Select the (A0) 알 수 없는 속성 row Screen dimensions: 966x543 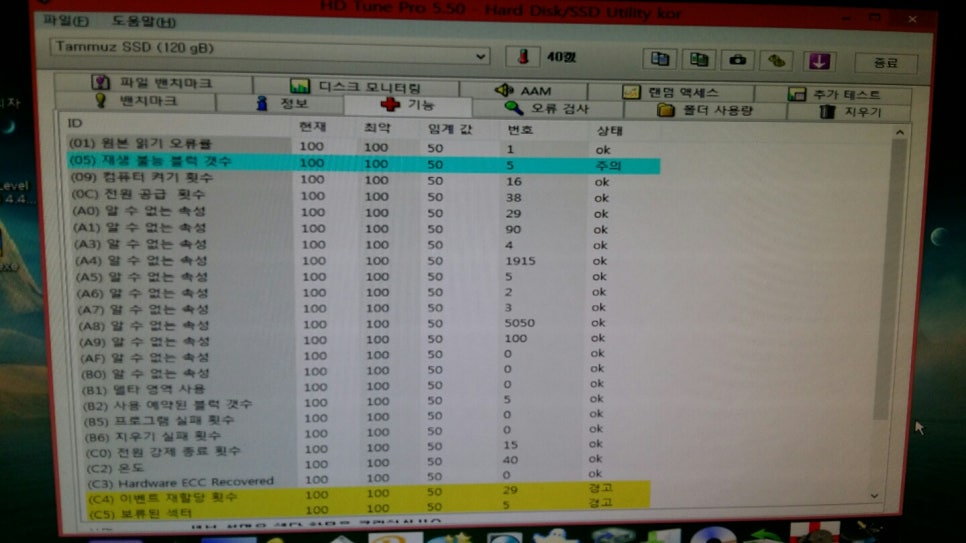363,212
